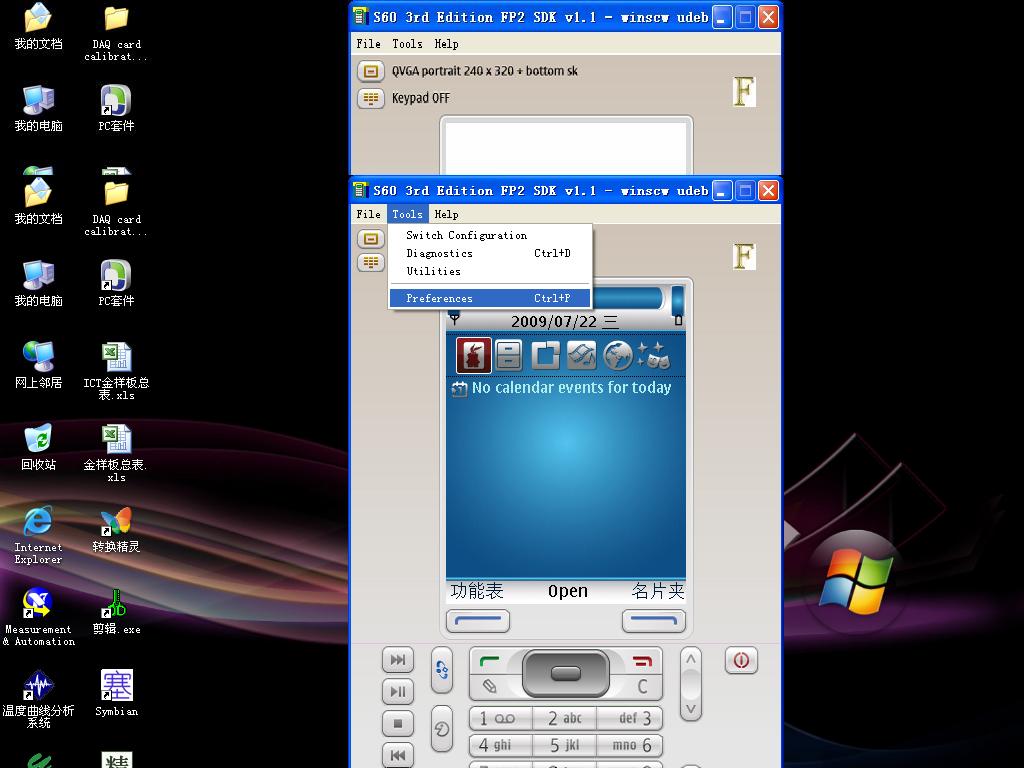Viewport: 1024px width, 768px height.
Task: Open the theatre masks shortcut on phone screen
Action: (653, 356)
